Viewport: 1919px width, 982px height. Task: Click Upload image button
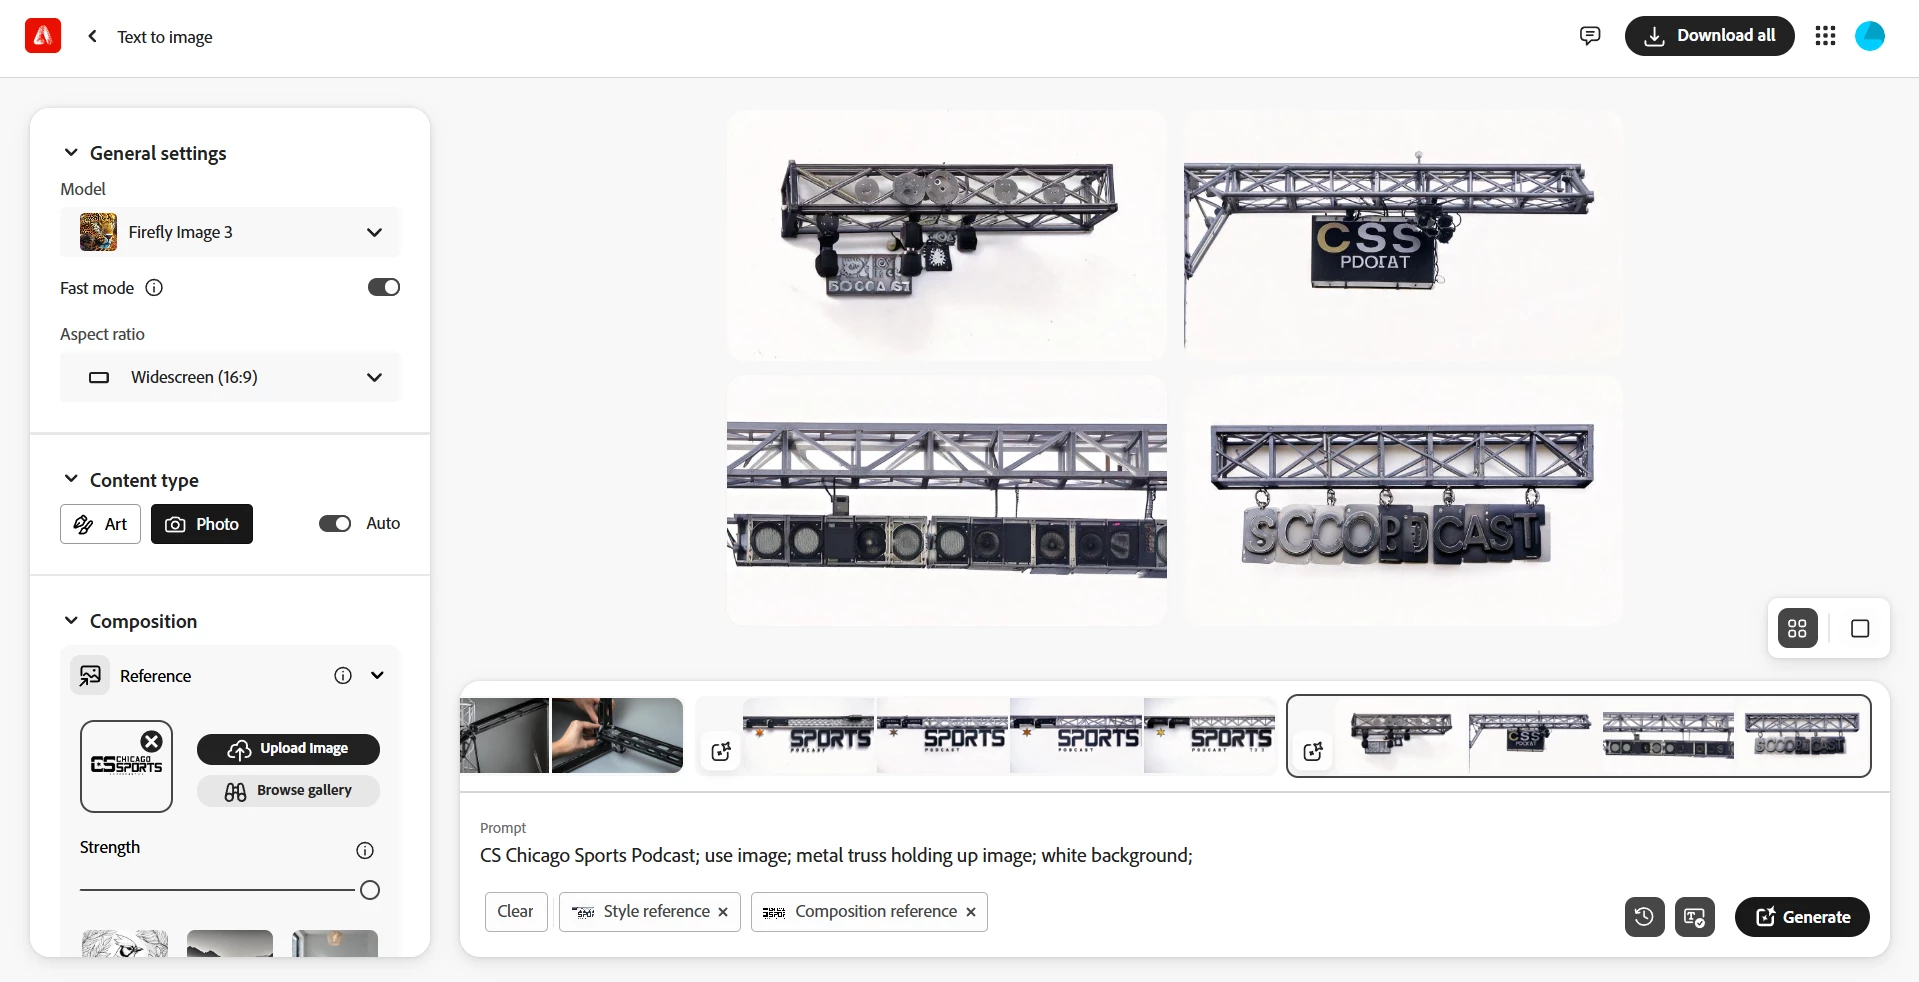288,749
